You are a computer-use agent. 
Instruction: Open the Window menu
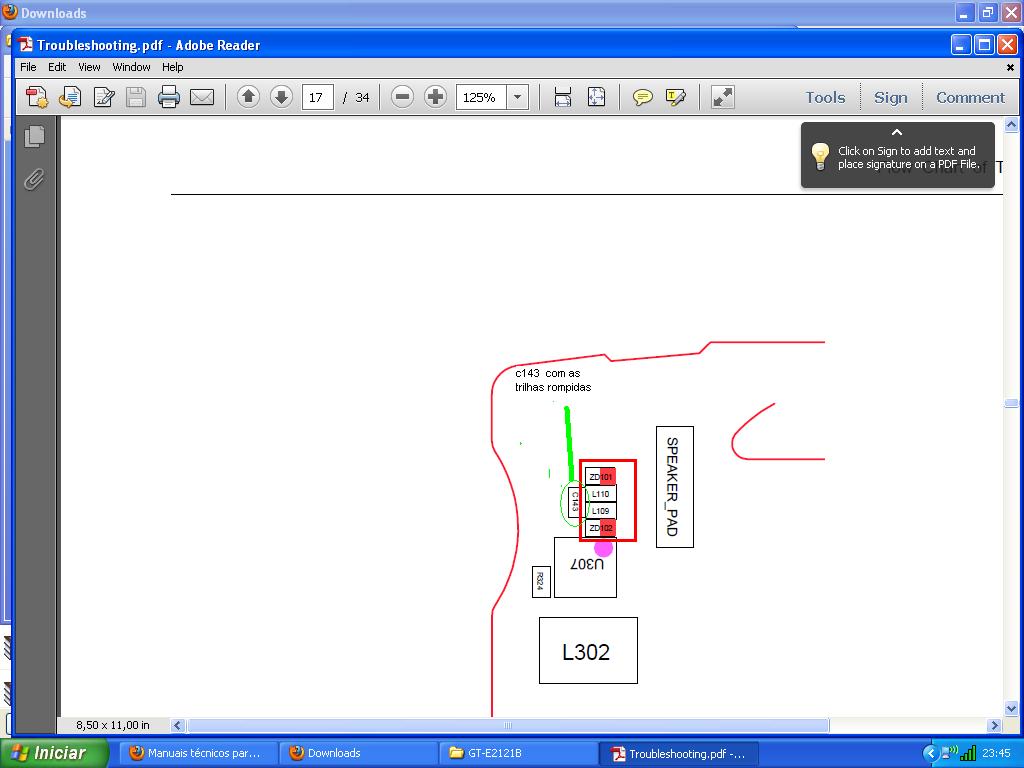coord(131,67)
